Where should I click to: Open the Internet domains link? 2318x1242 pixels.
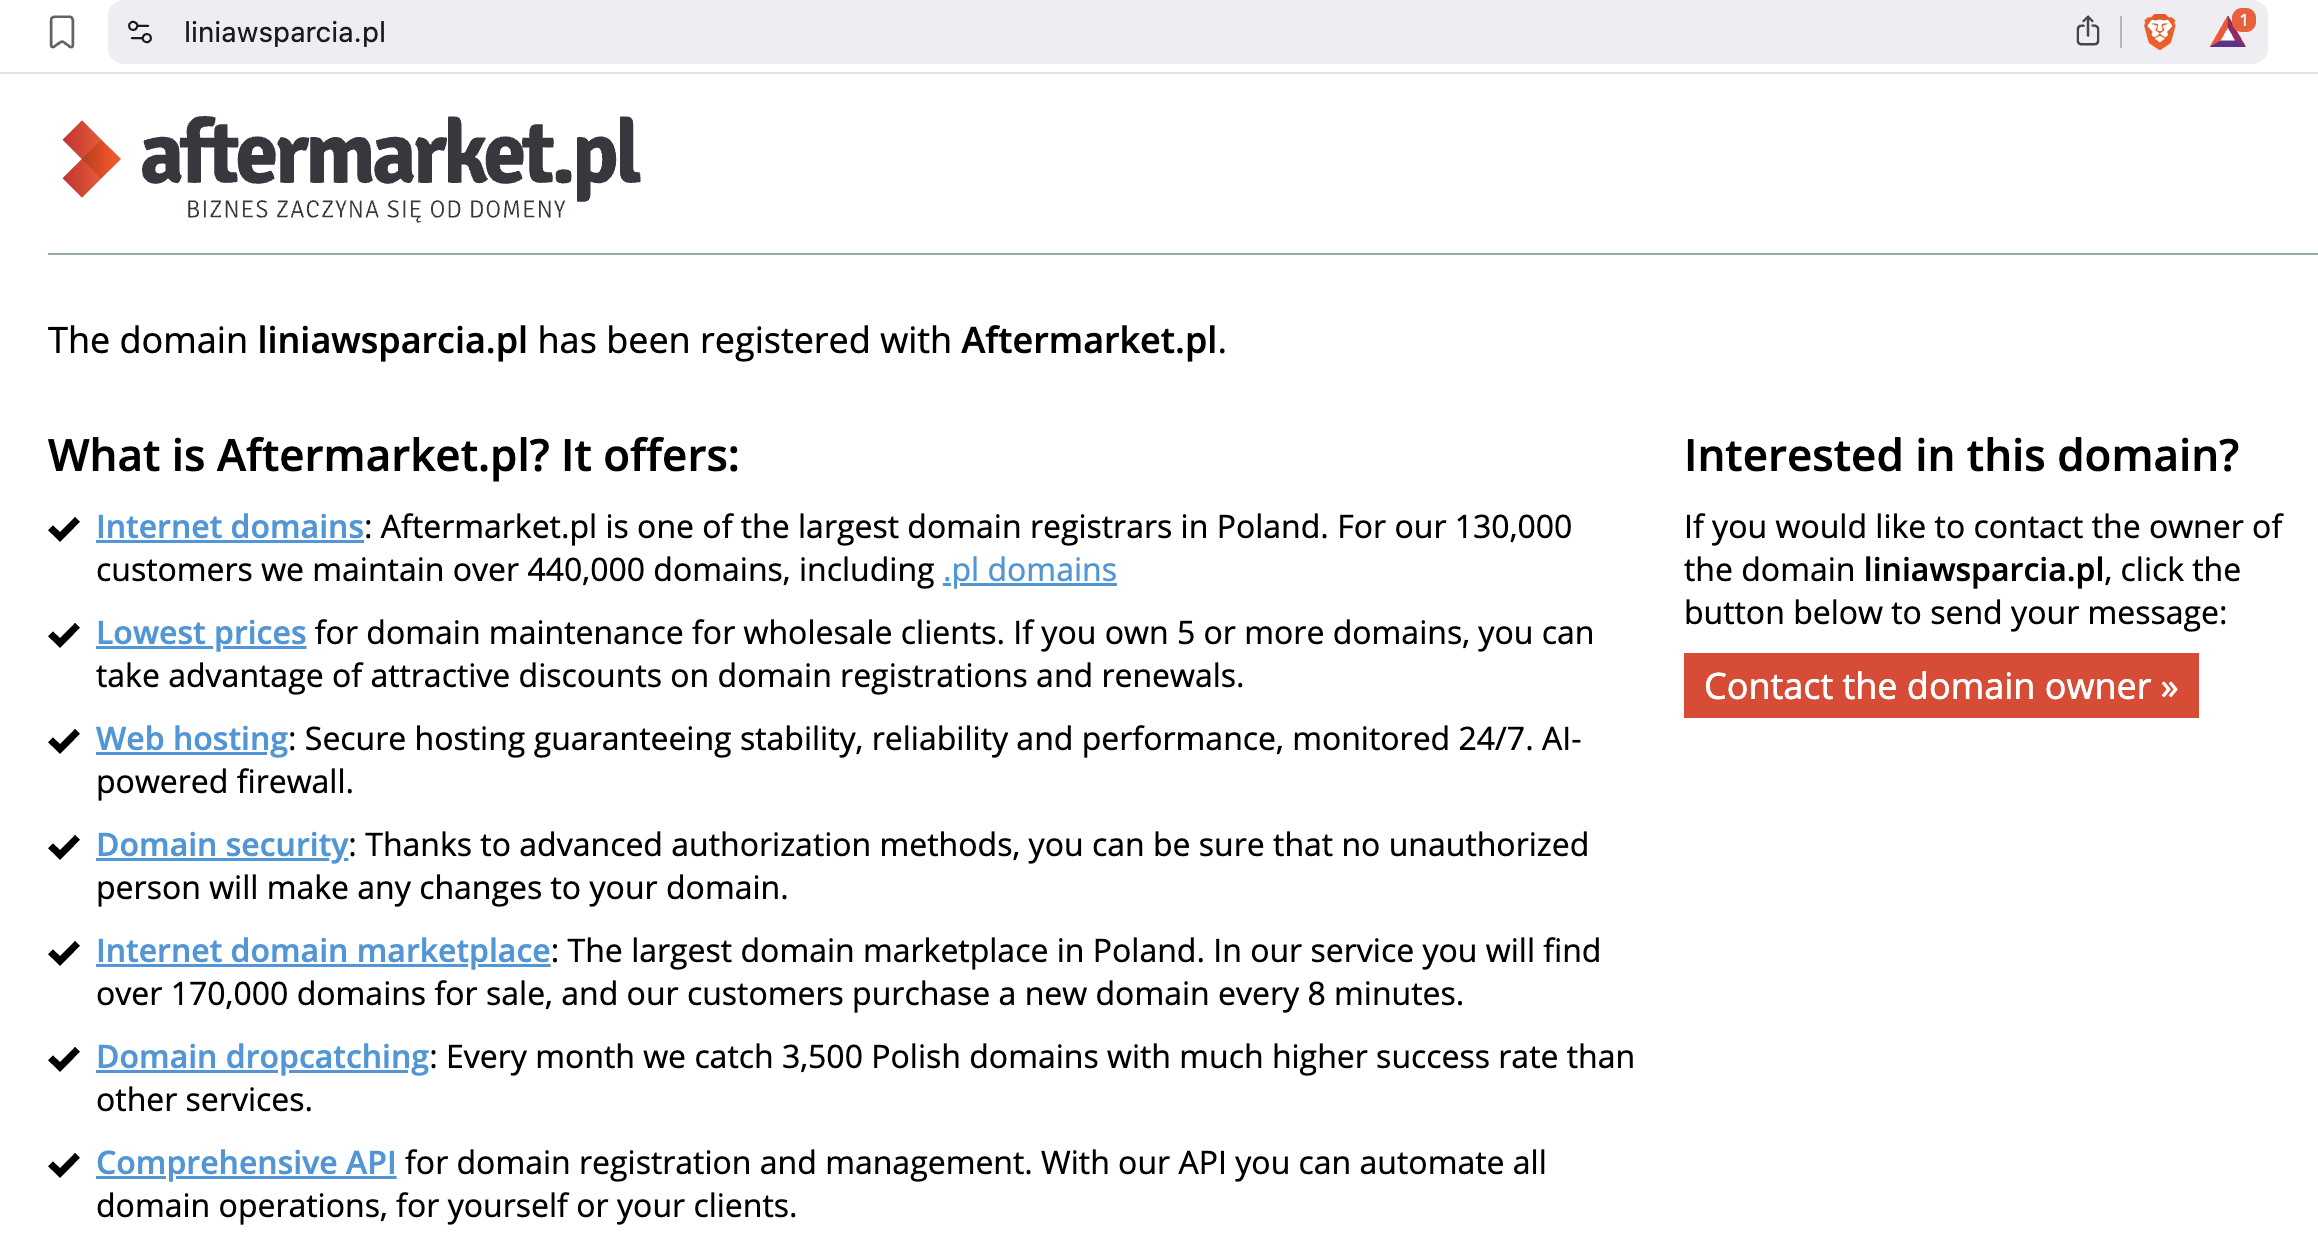pos(230,527)
